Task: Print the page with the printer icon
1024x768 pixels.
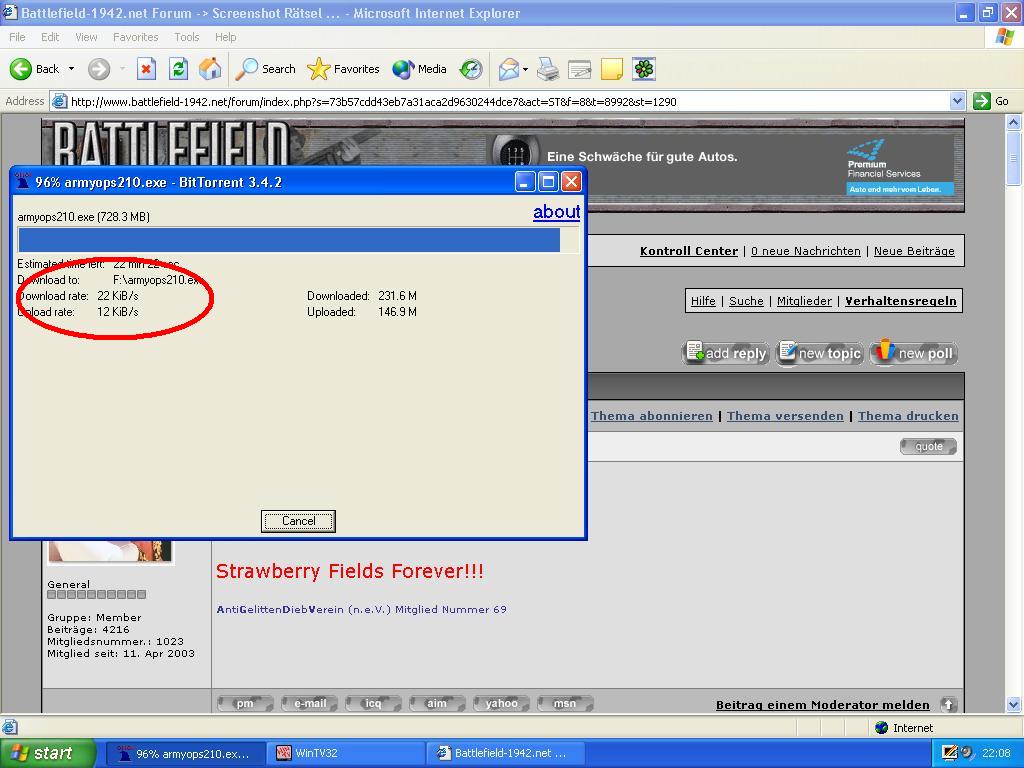Action: tap(548, 69)
